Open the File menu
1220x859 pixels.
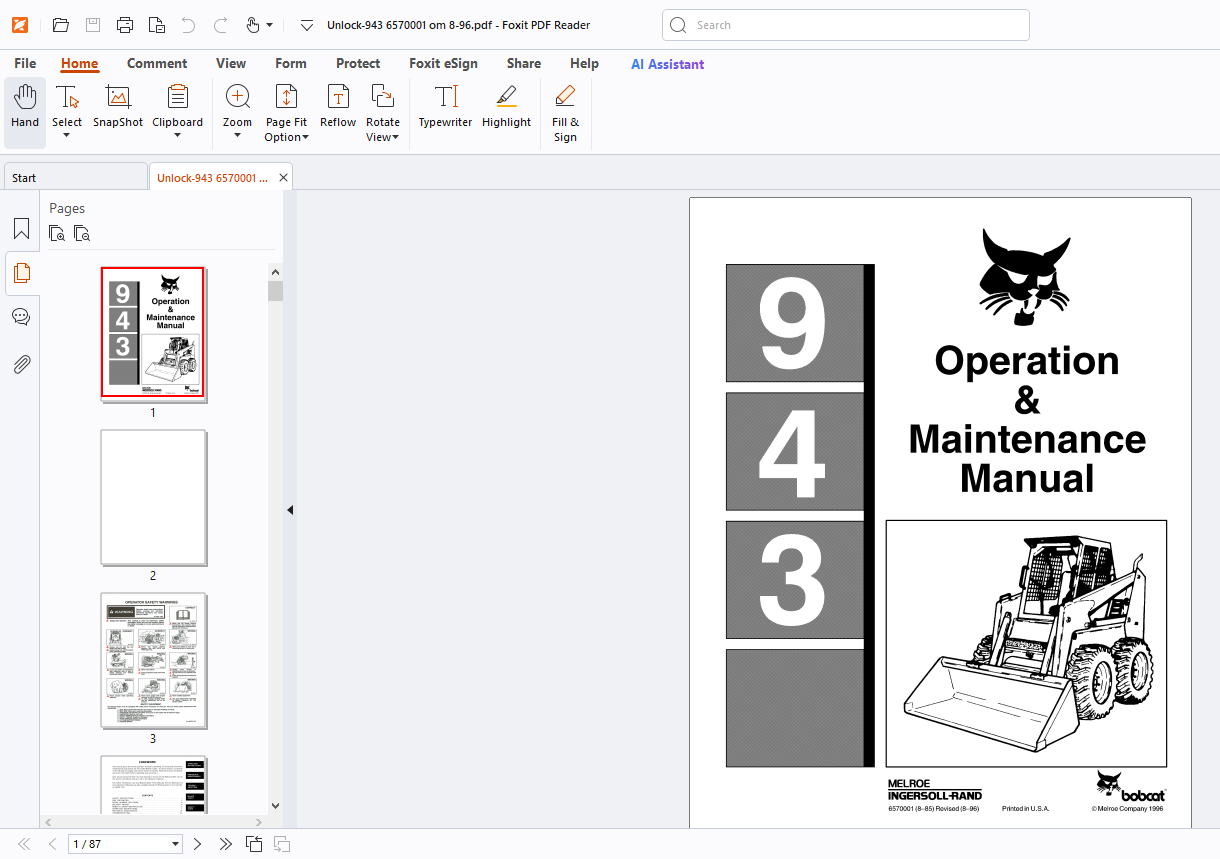25,63
